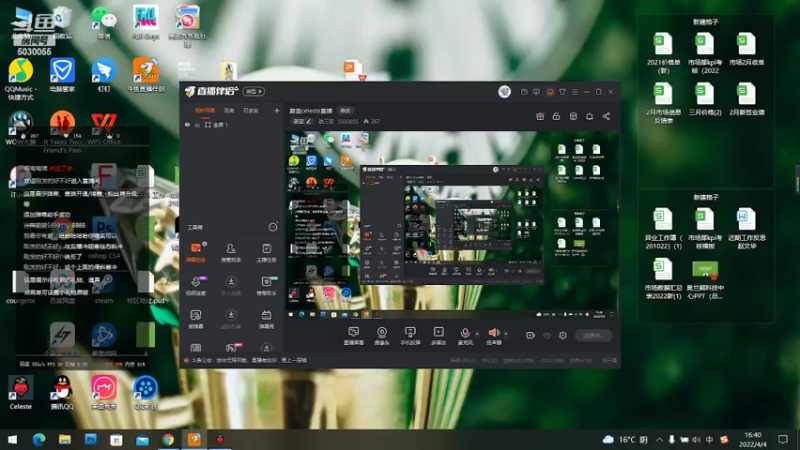Open the QQMusic desktop shortcut

click(20, 79)
